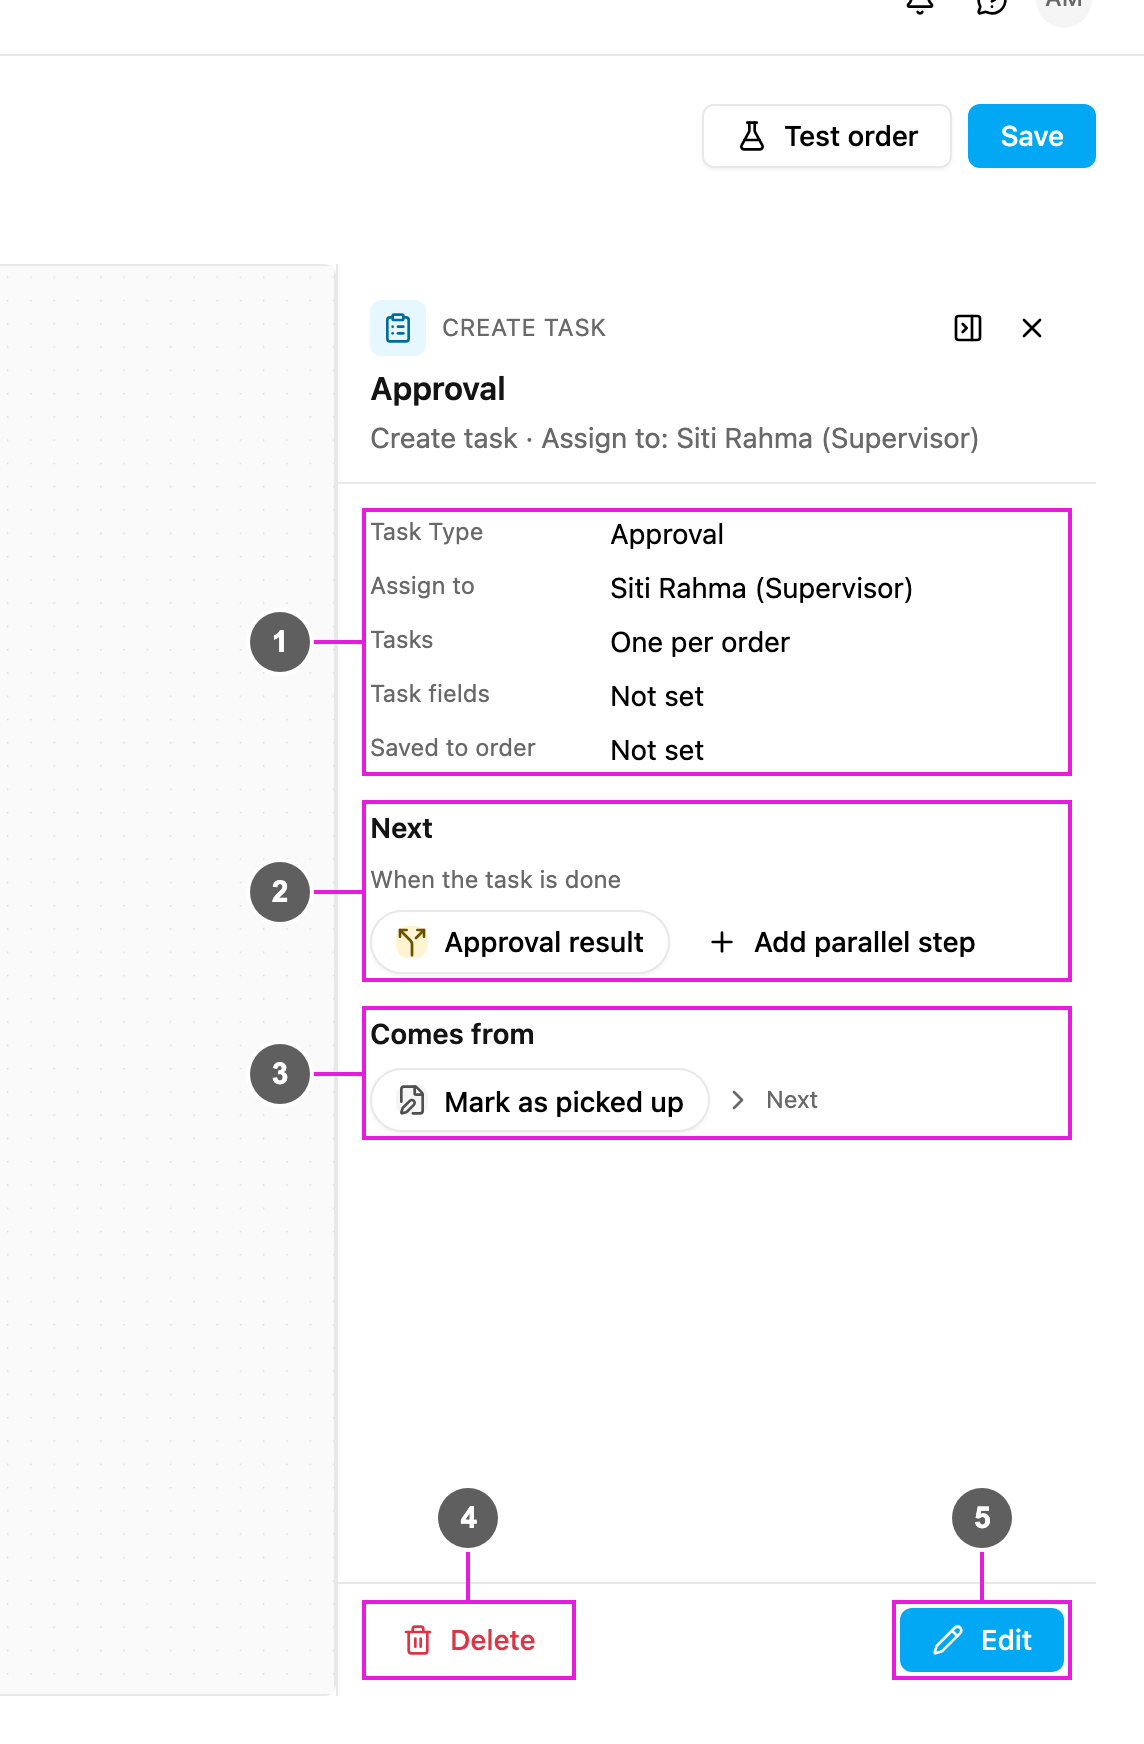Screen dimensions: 1144x1744
Task: Click the trash icon in Delete
Action: tap(417, 1640)
